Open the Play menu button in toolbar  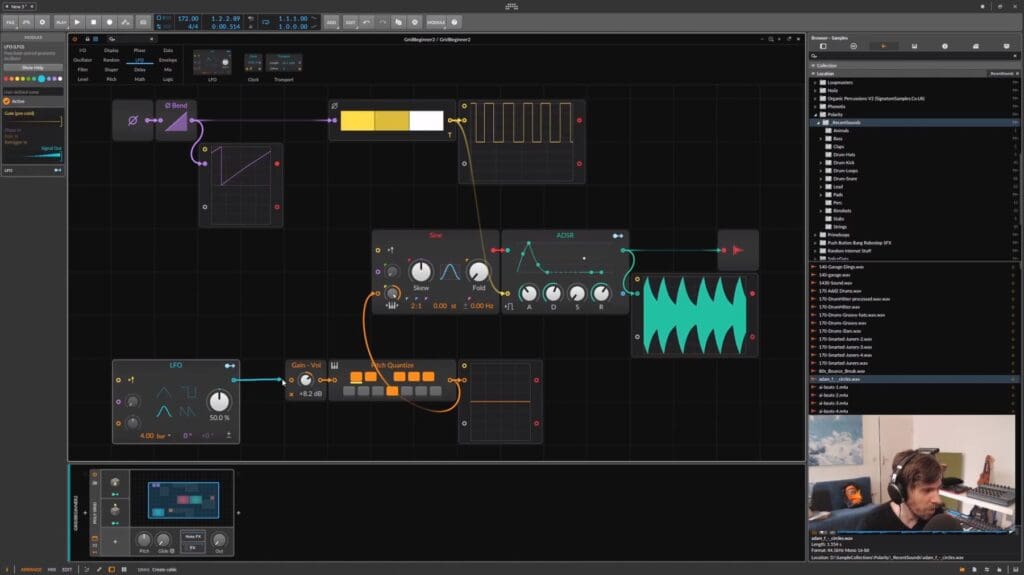click(x=61, y=22)
